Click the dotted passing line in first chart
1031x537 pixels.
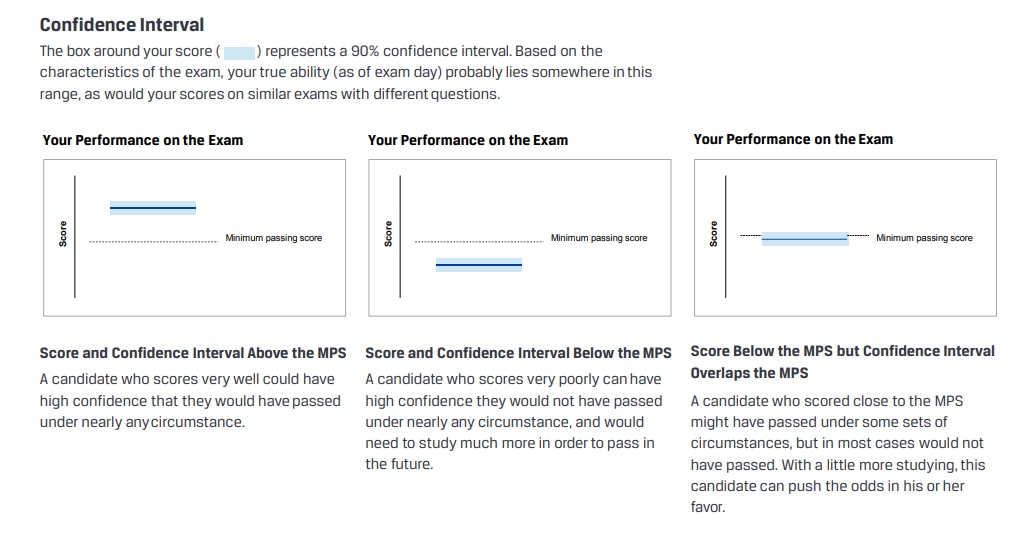[x=154, y=241]
